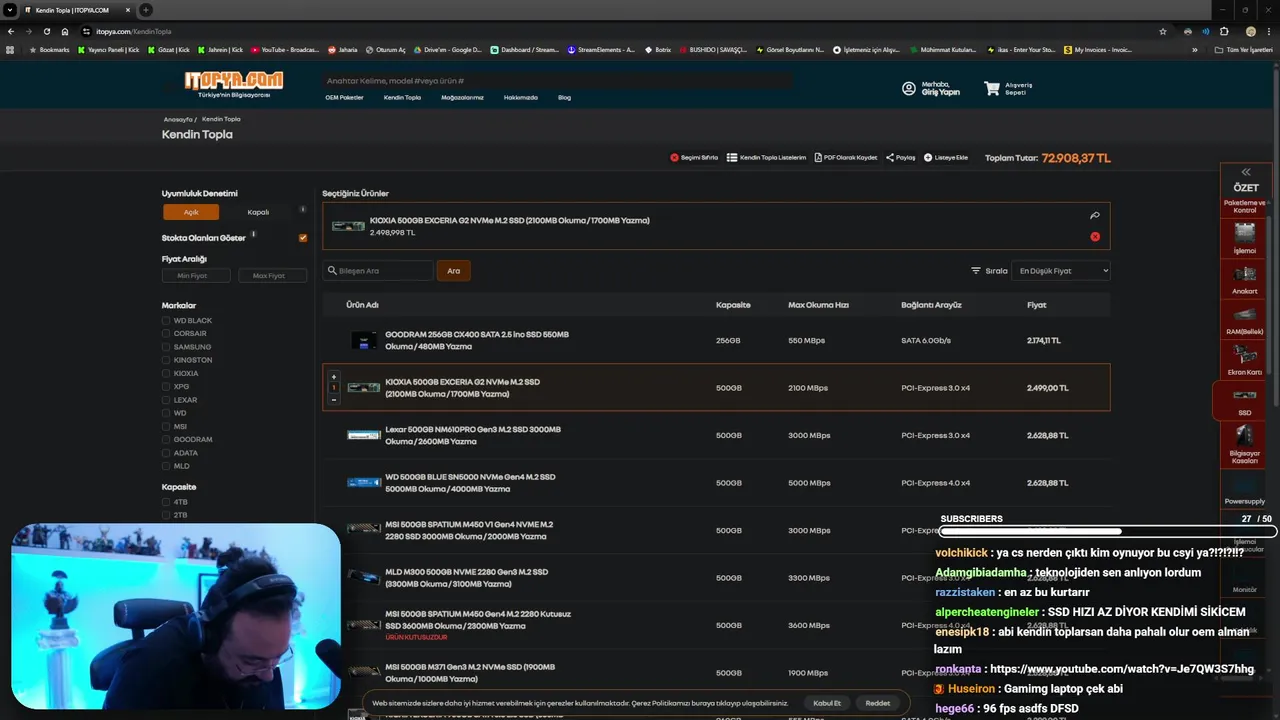Open Hakkımızda menu item
The image size is (1280, 720).
[520, 98]
